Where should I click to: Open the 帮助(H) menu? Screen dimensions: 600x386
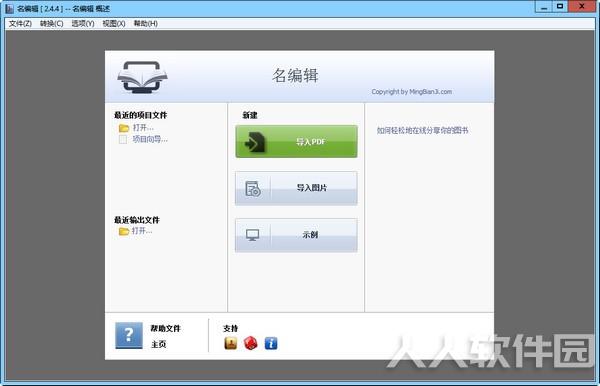coord(145,24)
